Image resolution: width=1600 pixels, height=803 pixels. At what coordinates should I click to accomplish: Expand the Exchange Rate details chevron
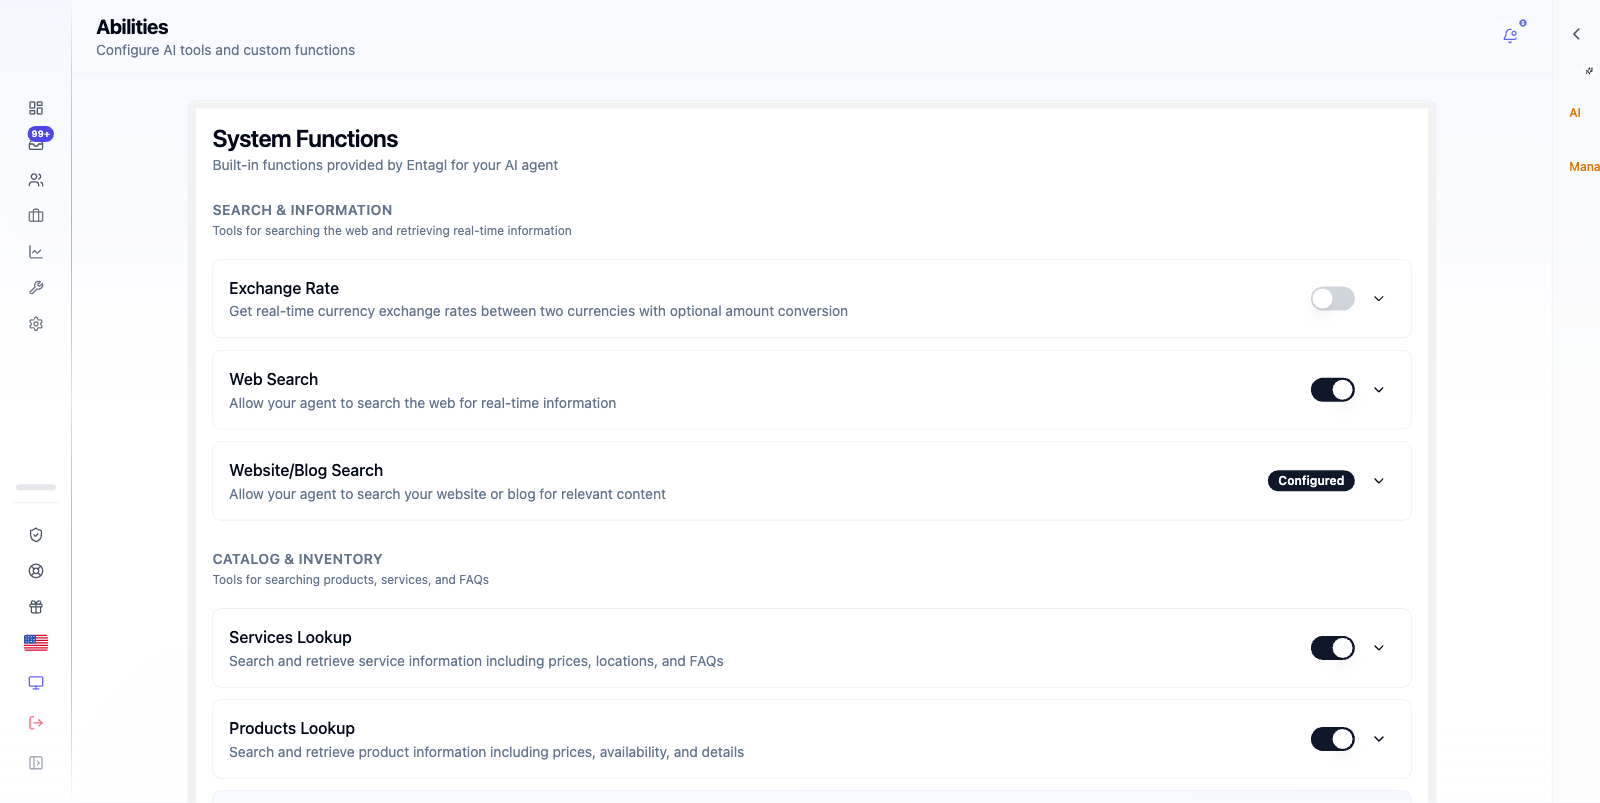(1379, 299)
